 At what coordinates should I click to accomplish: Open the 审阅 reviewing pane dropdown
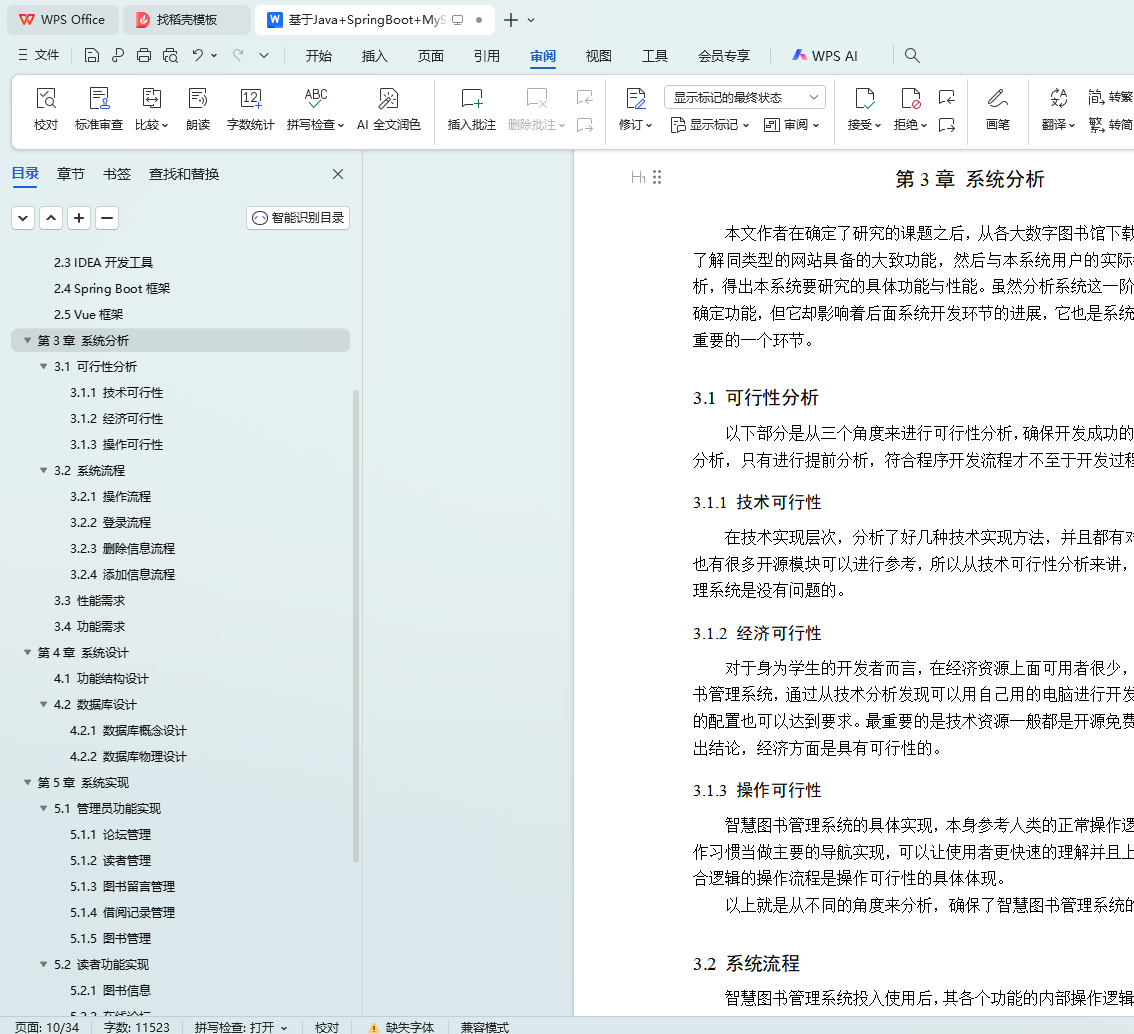coord(791,125)
